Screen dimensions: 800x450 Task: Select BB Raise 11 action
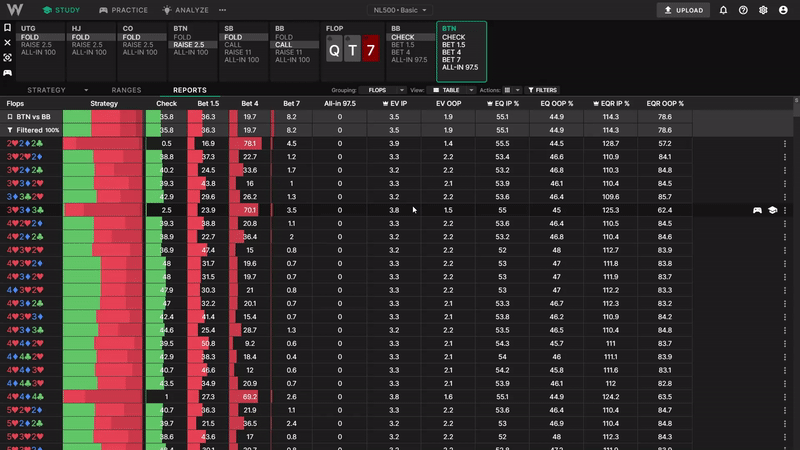288,52
